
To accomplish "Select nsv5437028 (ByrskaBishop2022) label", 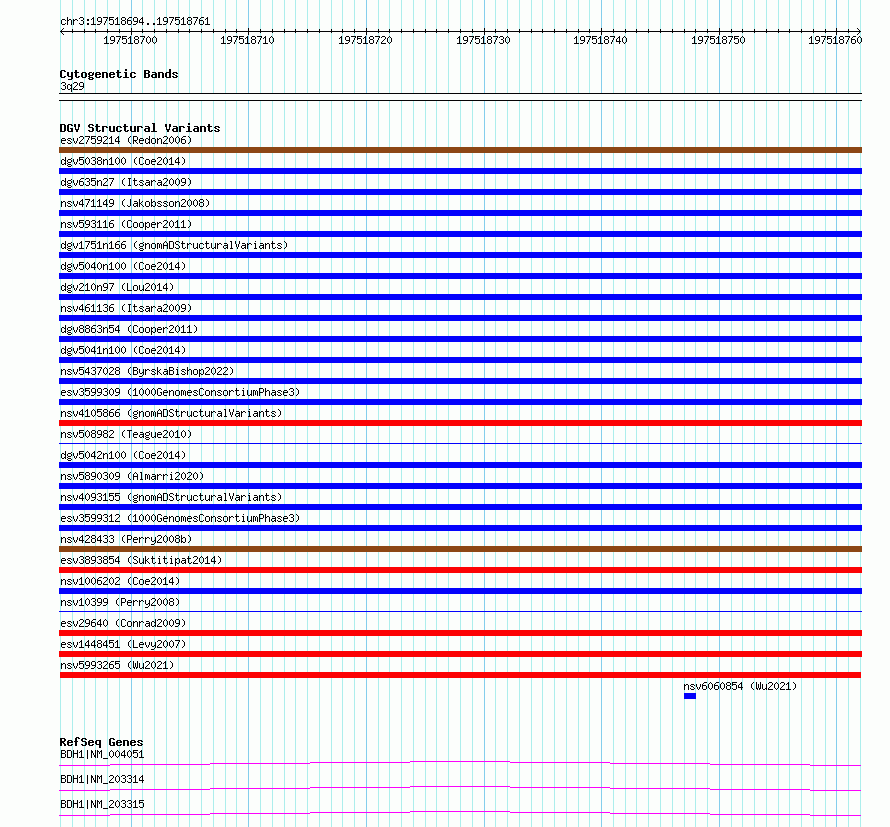I will (x=147, y=371).
